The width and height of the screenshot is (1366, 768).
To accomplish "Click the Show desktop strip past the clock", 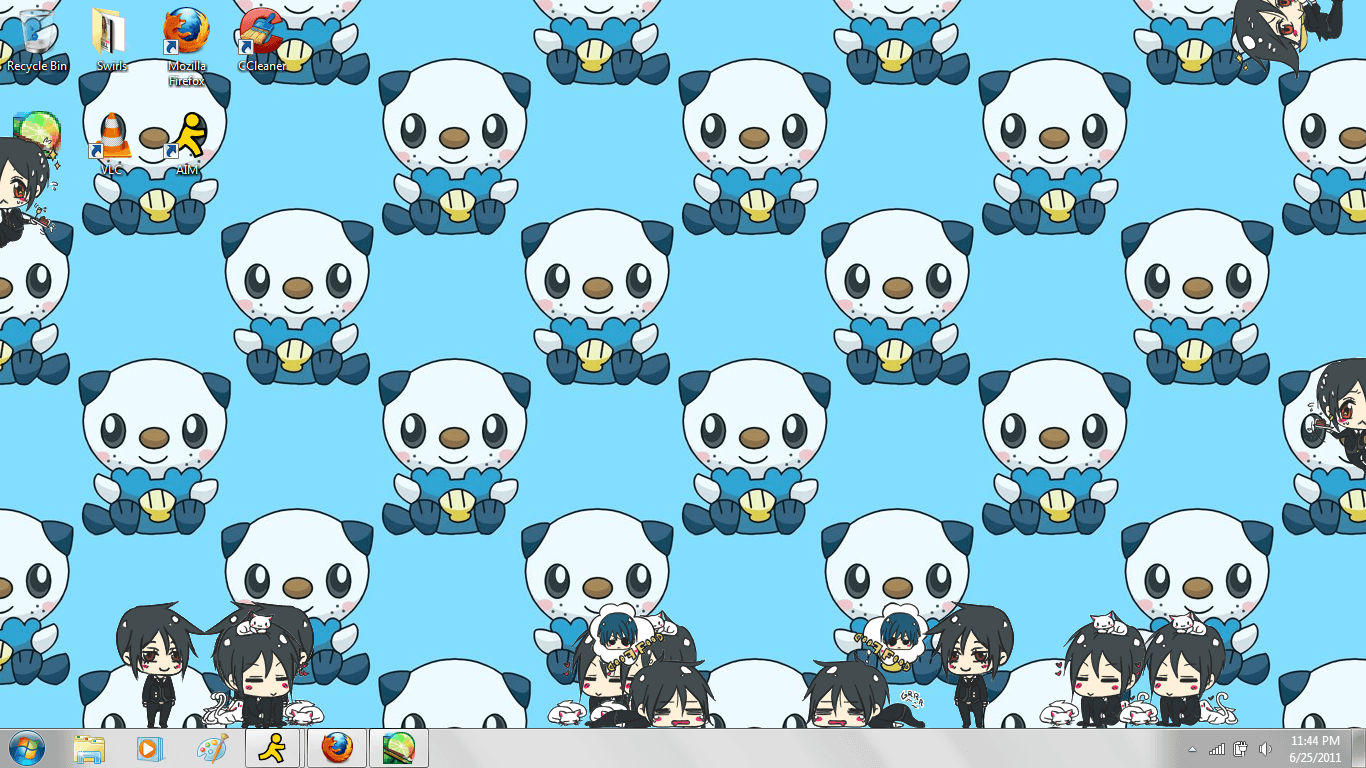I will [1358, 749].
